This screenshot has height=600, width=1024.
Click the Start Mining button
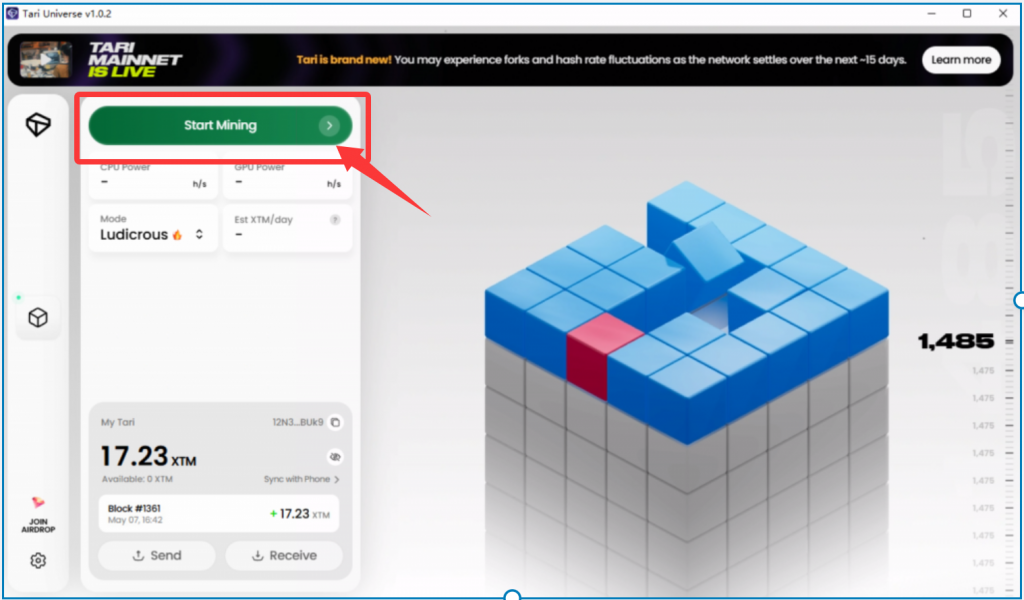tap(220, 125)
